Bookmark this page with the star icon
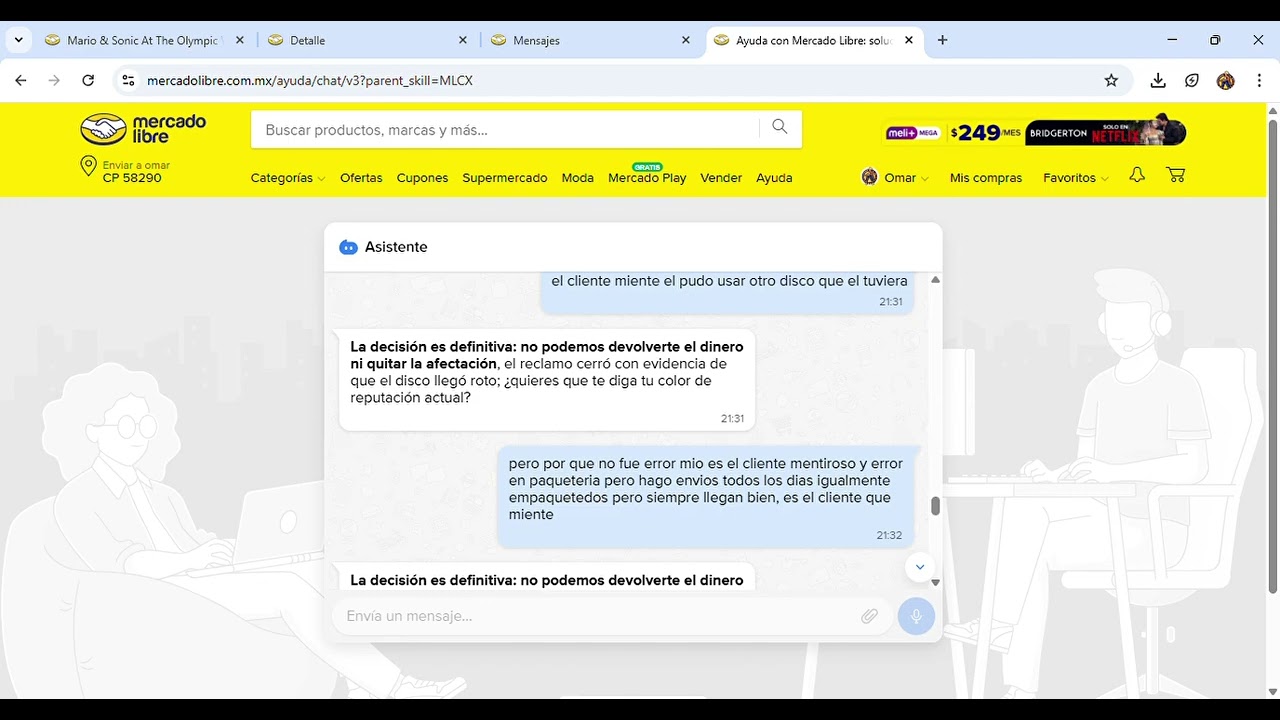This screenshot has height=720, width=1280. coord(1111,80)
